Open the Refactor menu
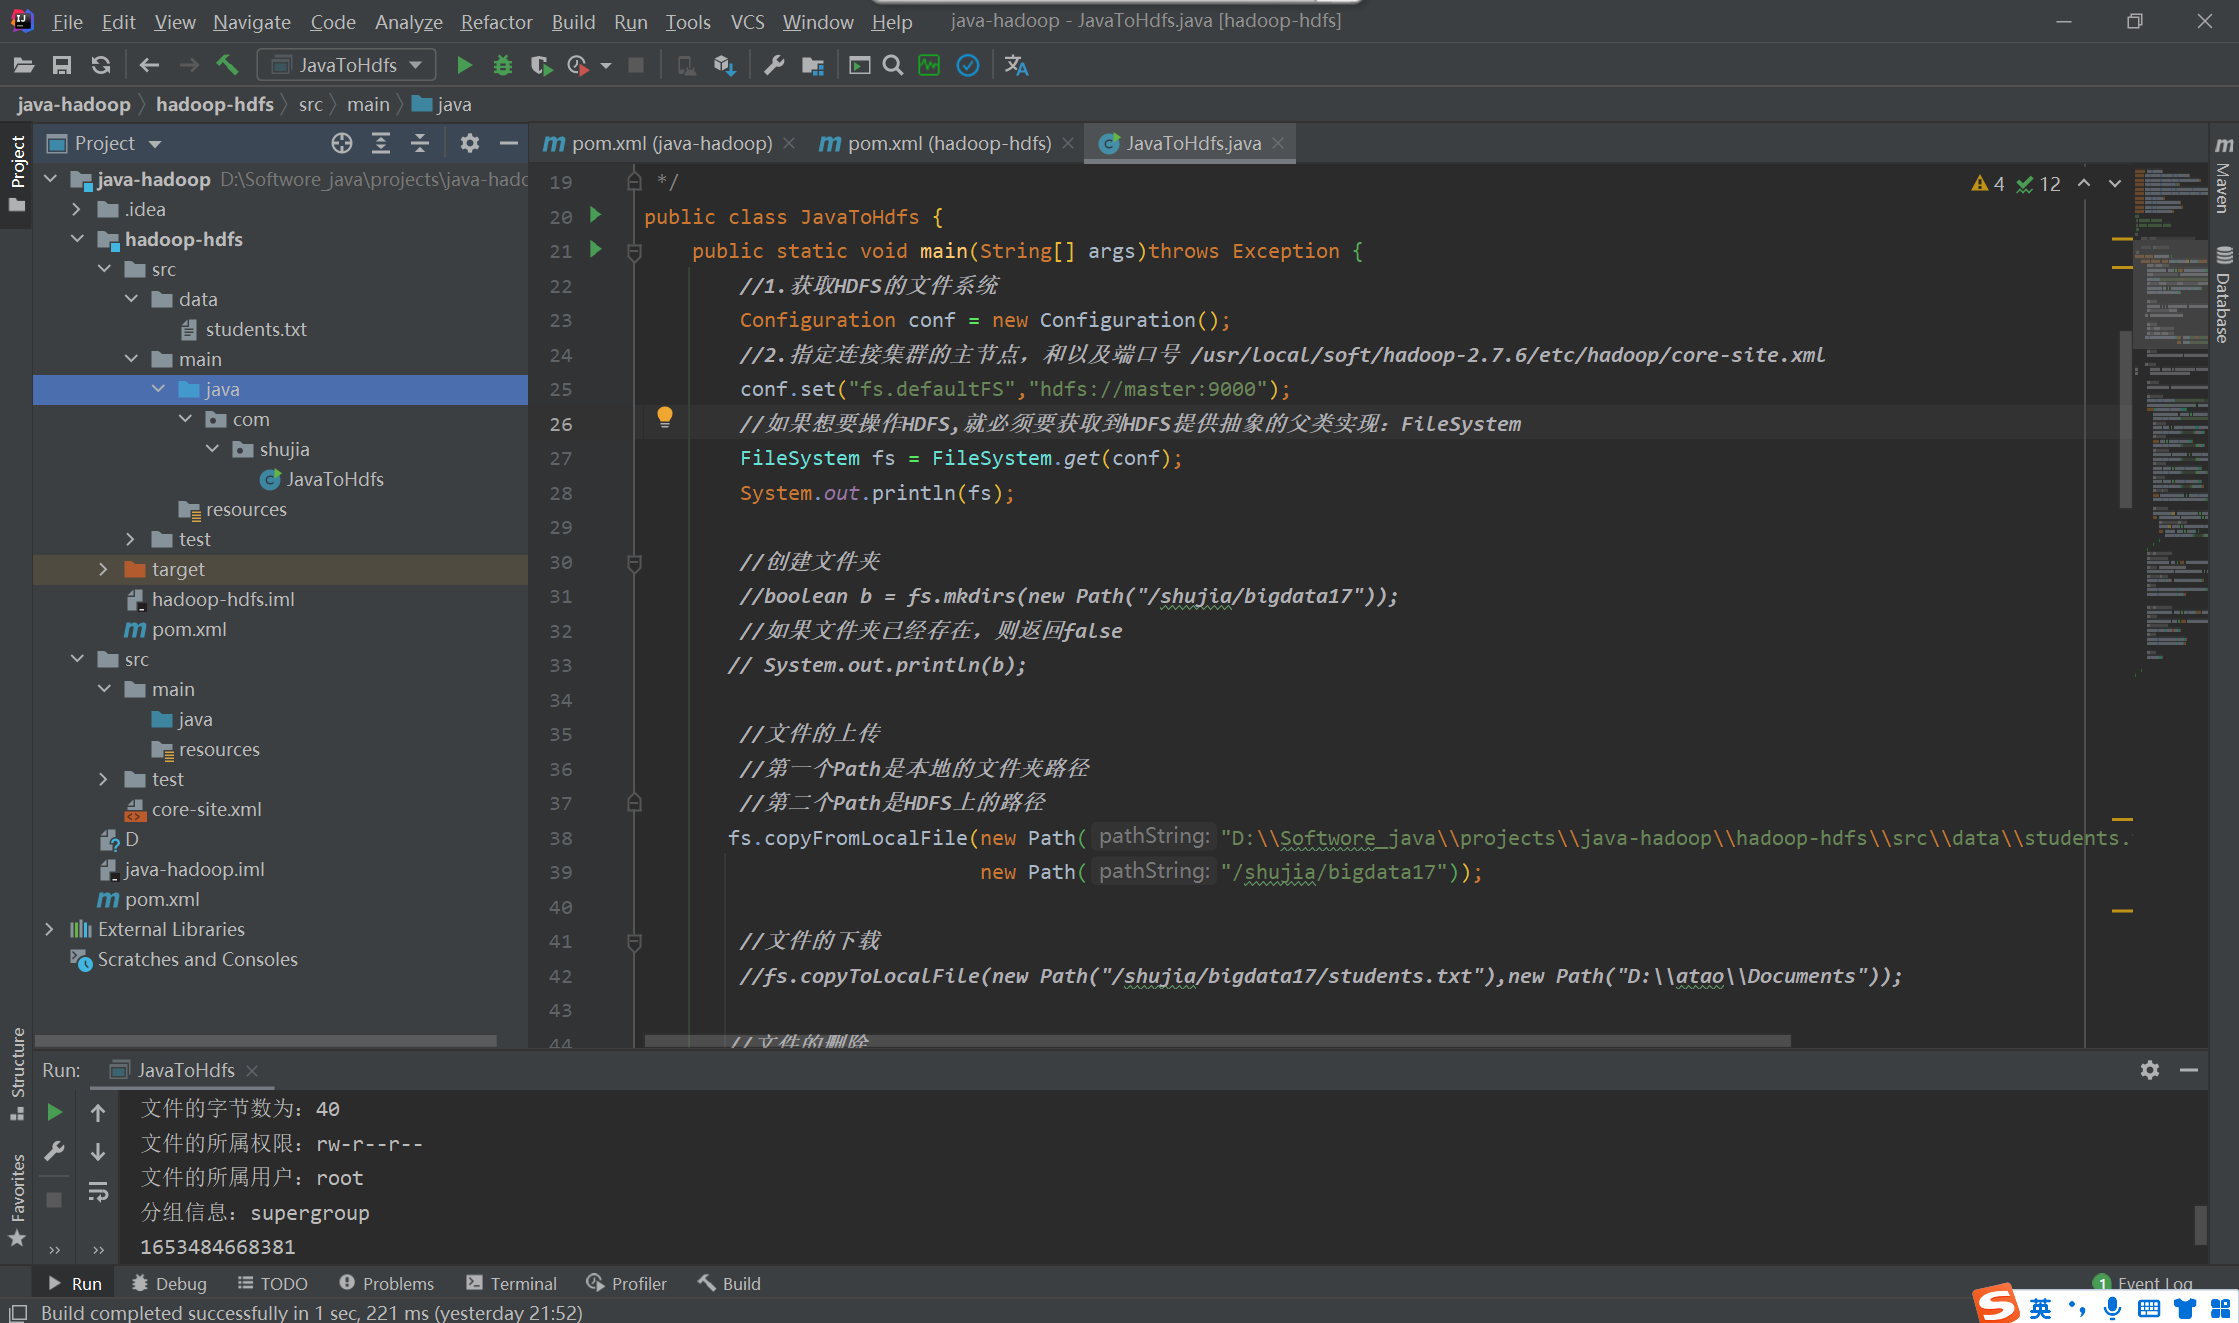 (x=496, y=21)
